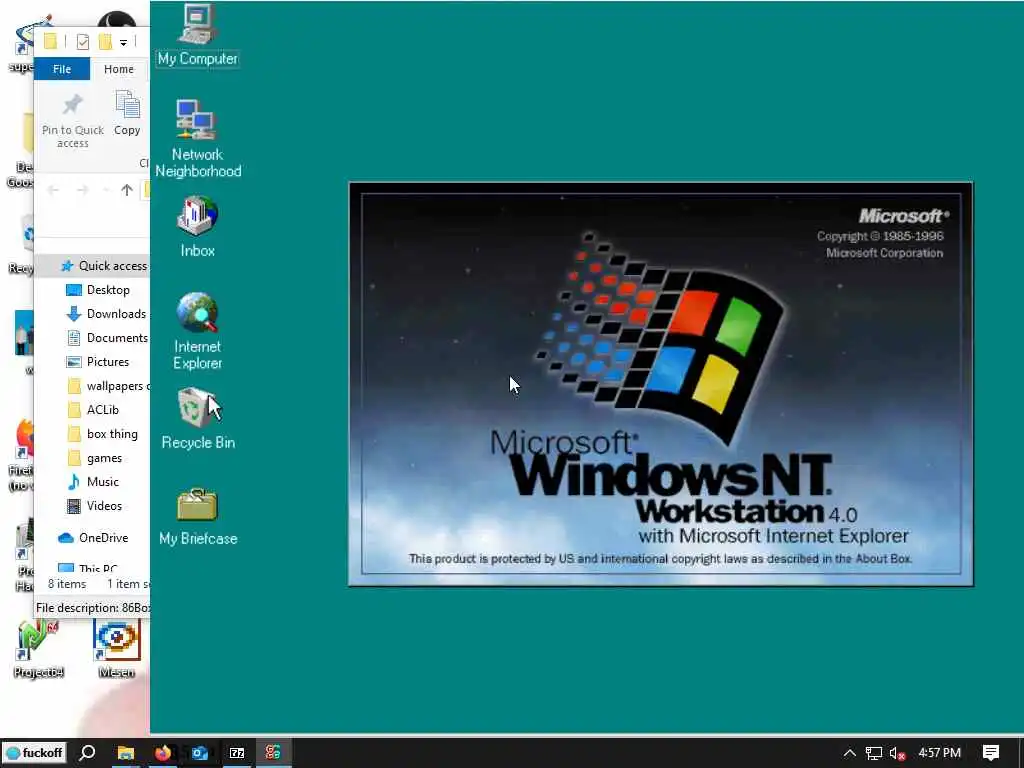Show hidden tray icons chevron
1024x768 pixels.
pos(850,753)
